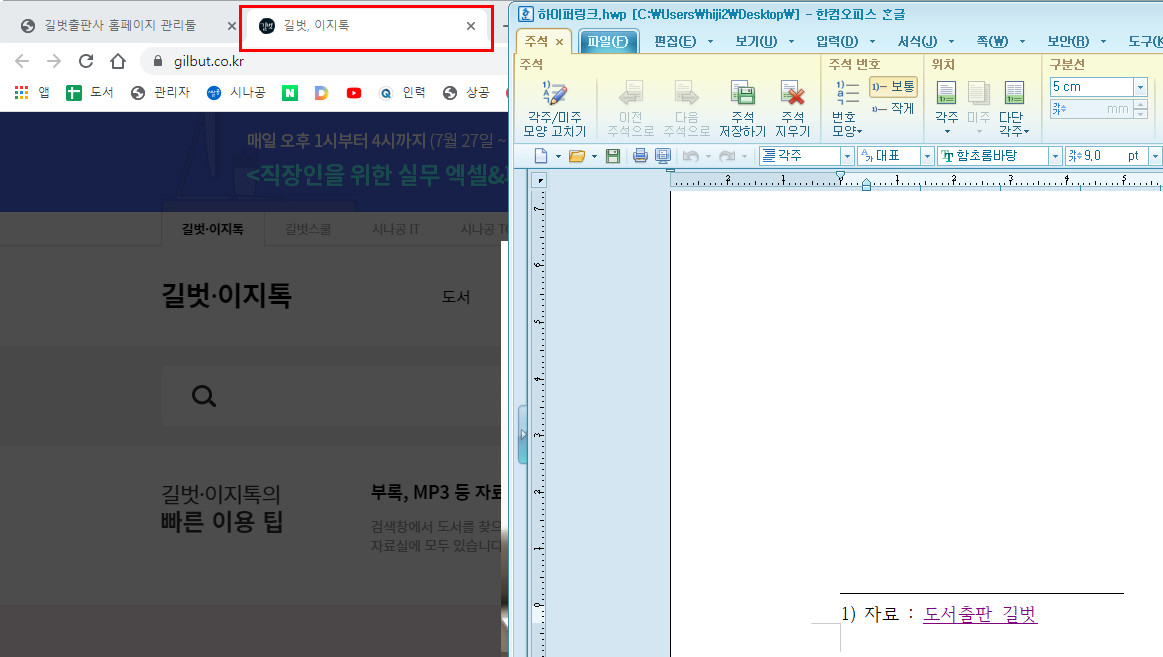Click the search magnifier icon on page

pyautogui.click(x=203, y=396)
